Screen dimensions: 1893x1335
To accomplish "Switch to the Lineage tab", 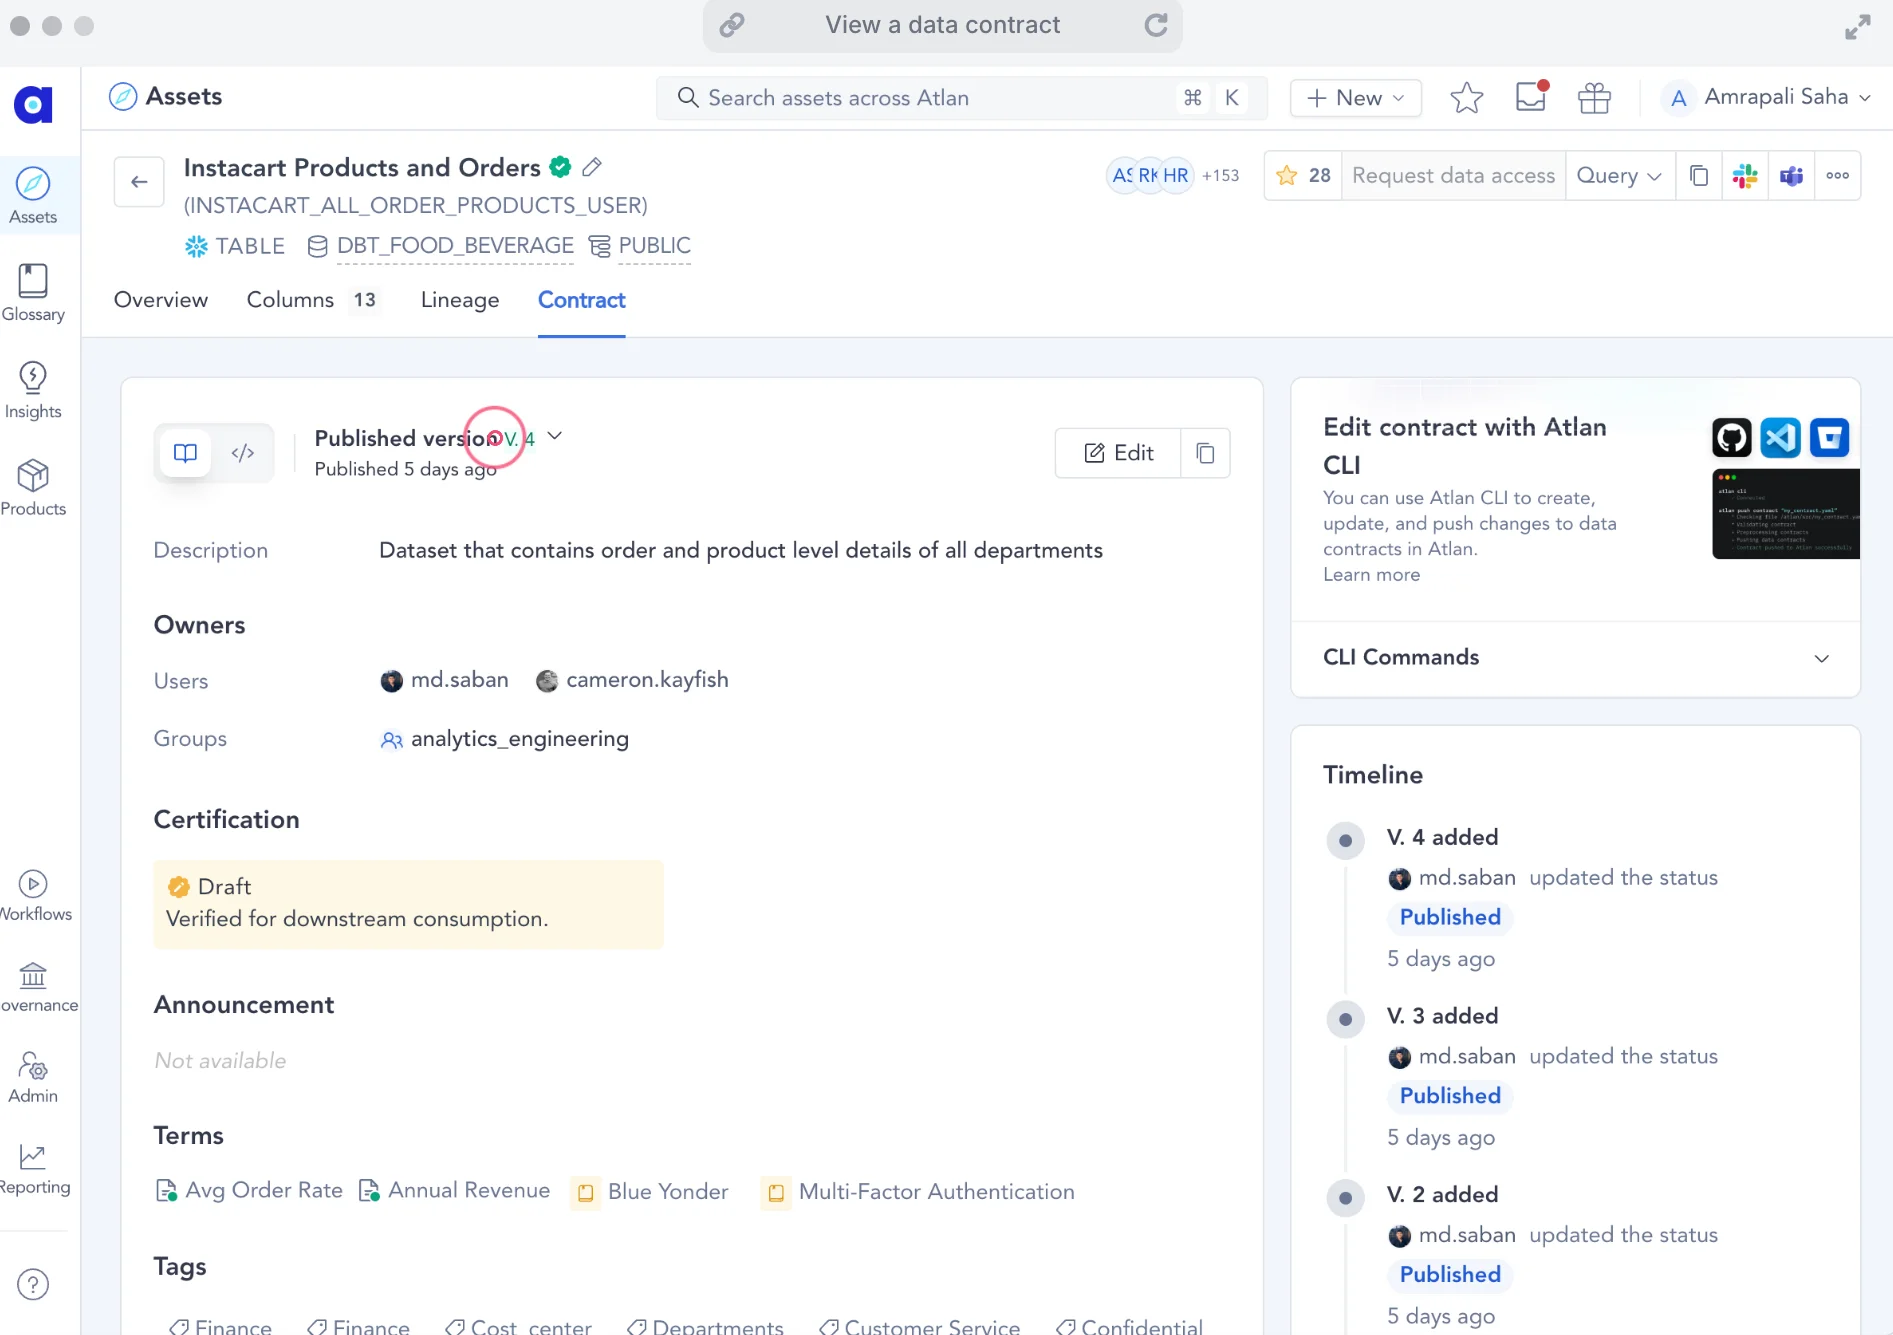I will click(x=459, y=300).
